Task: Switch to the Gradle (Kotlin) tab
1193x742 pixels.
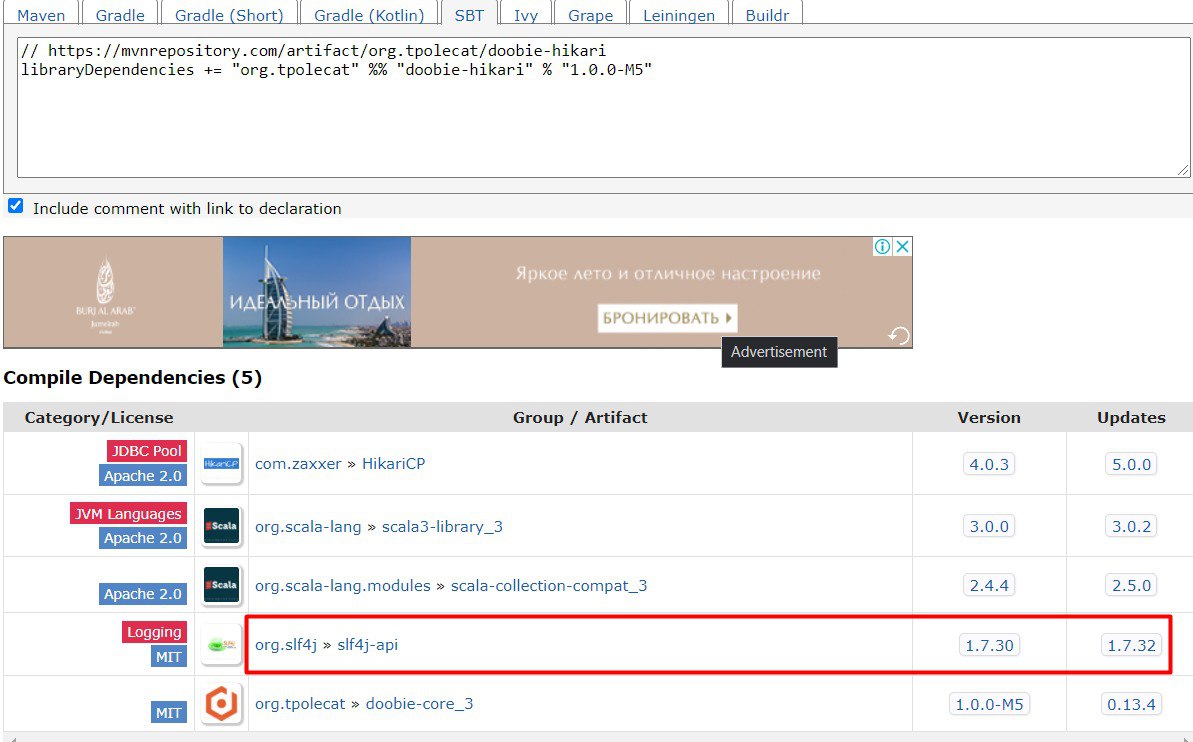Action: coord(369,15)
